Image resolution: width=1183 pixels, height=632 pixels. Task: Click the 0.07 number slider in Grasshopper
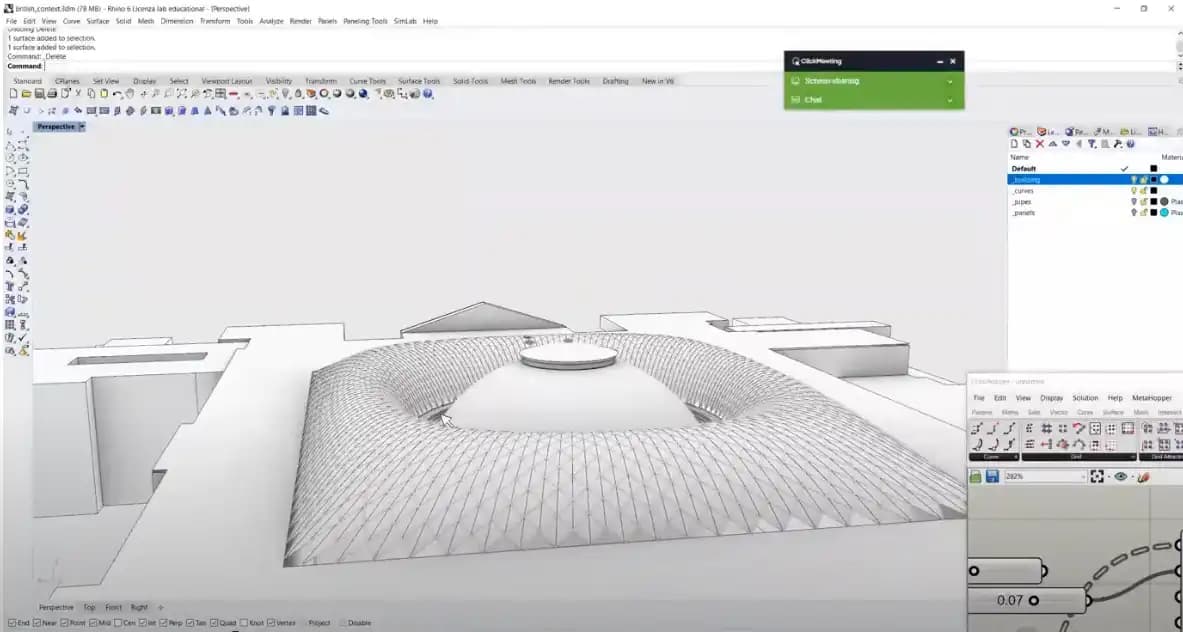click(x=1028, y=600)
